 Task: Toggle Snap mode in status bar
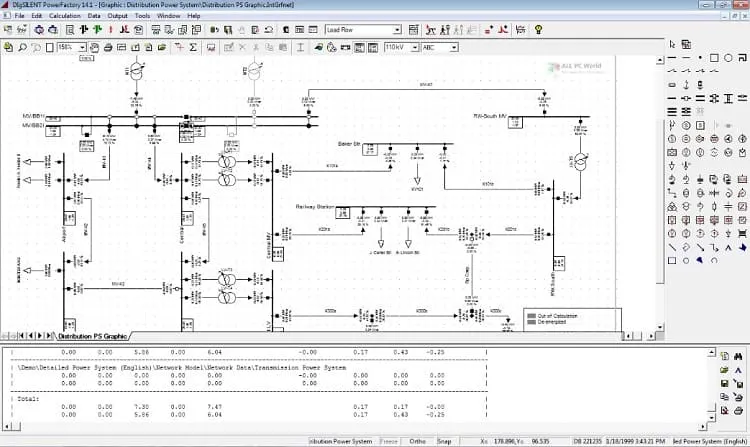[x=444, y=441]
